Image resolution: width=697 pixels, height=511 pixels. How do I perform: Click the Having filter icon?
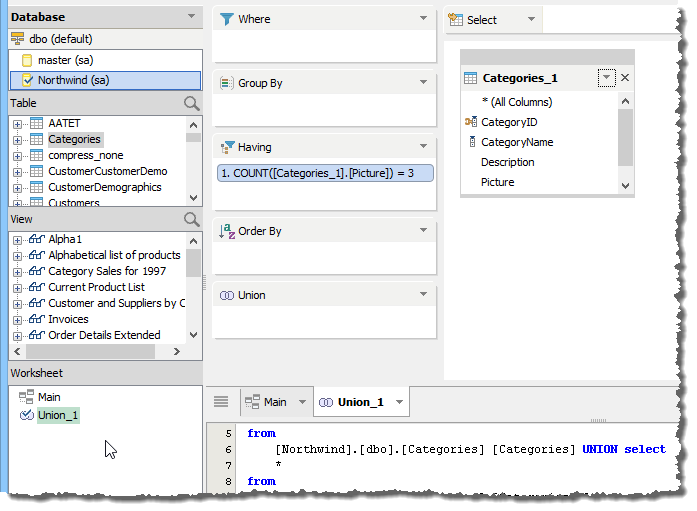tap(226, 147)
